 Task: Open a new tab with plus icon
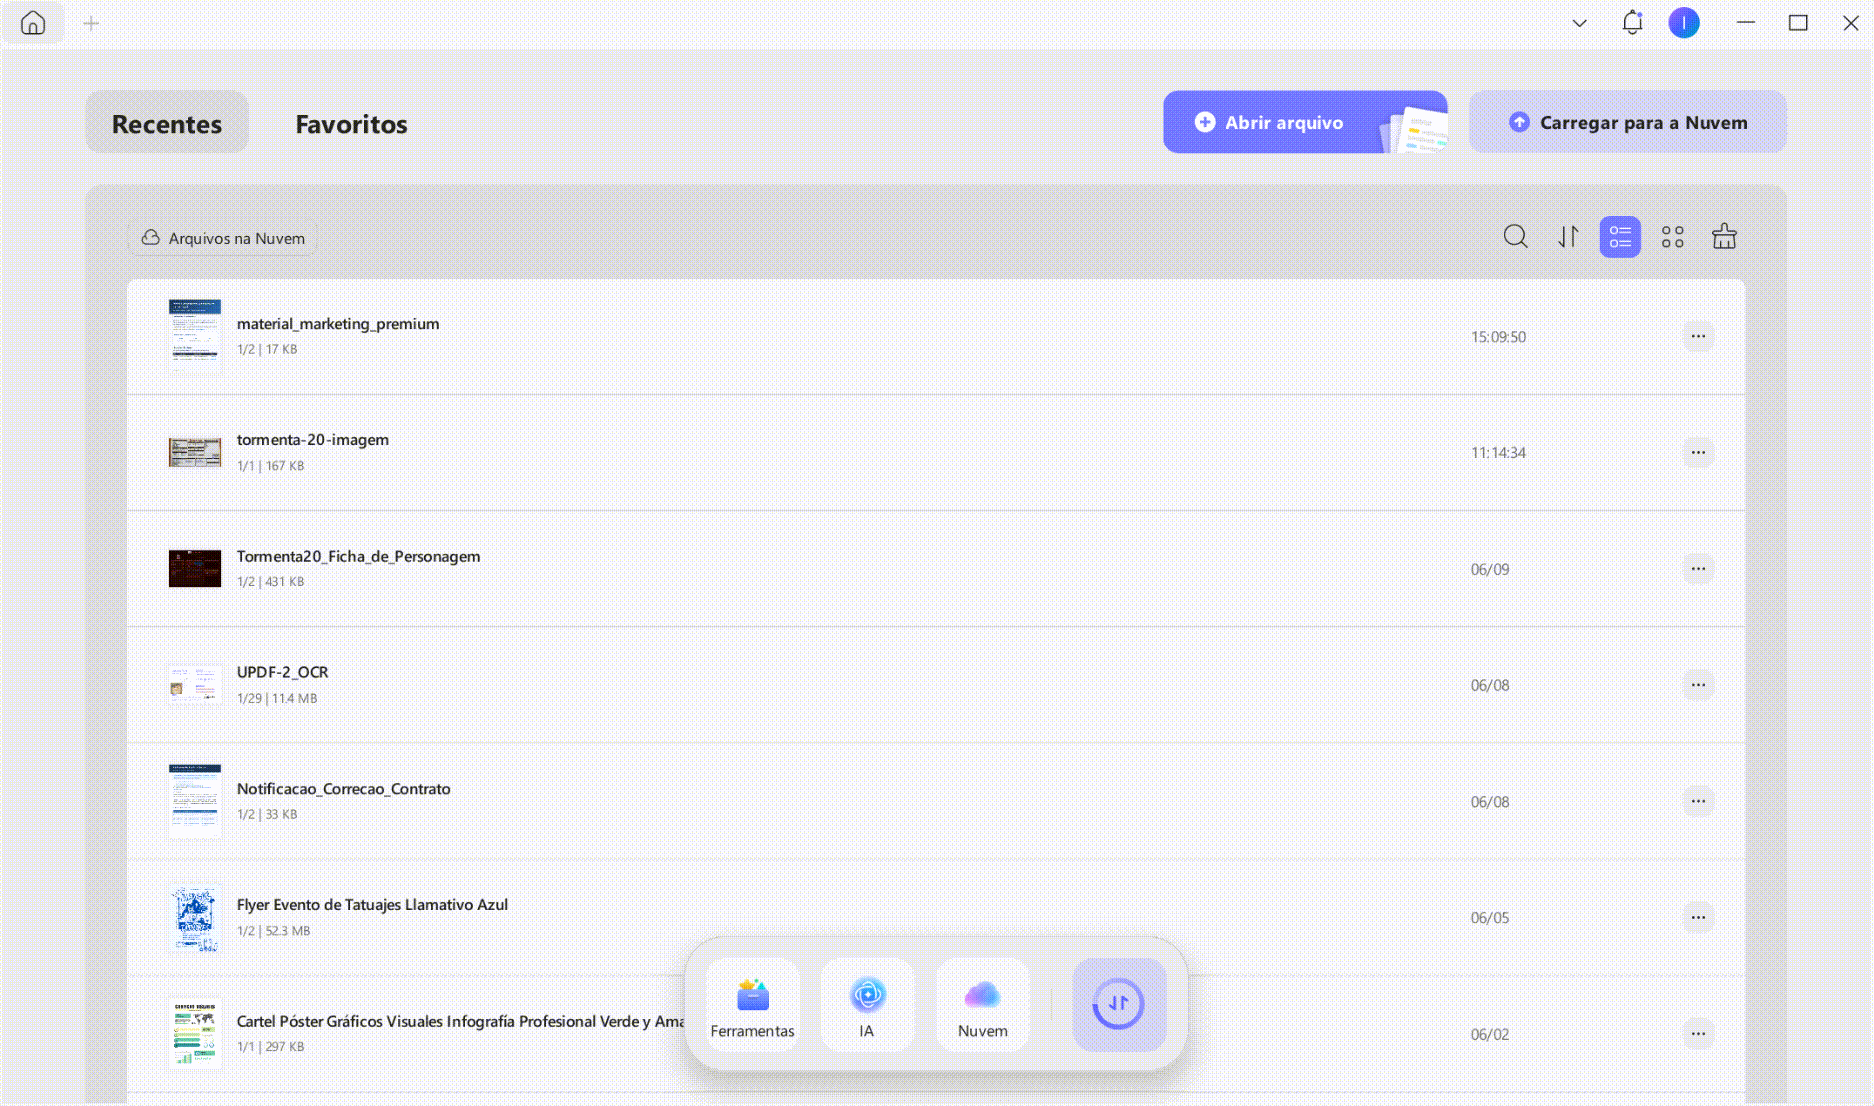click(x=91, y=23)
